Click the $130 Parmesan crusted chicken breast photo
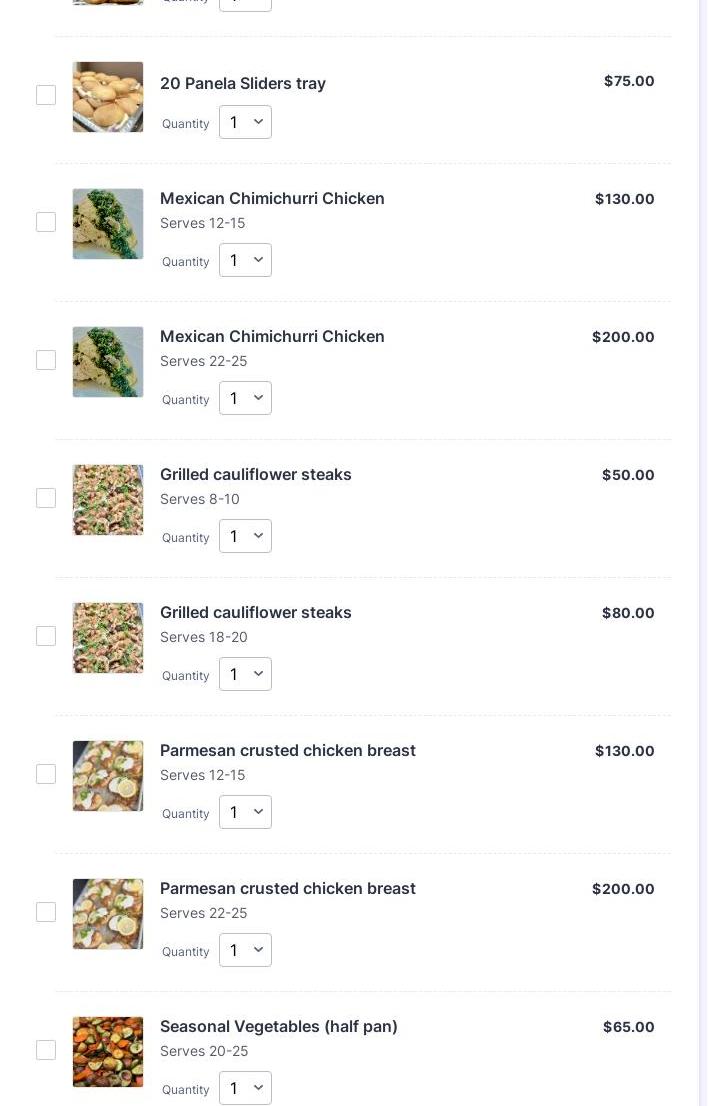Screen dimensions: 710x1106 [108, 776]
